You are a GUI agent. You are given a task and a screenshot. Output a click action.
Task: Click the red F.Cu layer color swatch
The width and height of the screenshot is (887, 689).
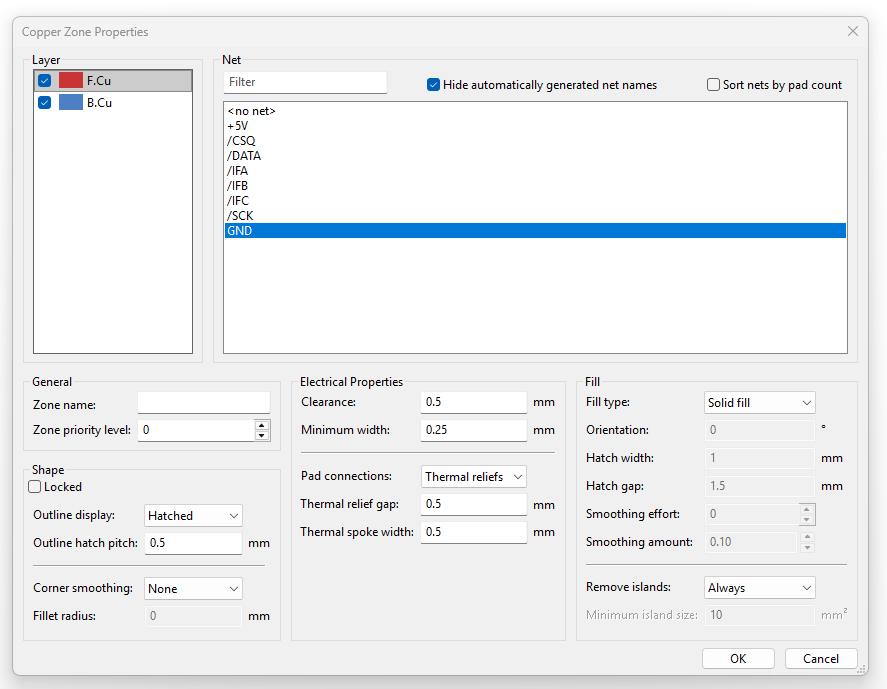coord(70,81)
